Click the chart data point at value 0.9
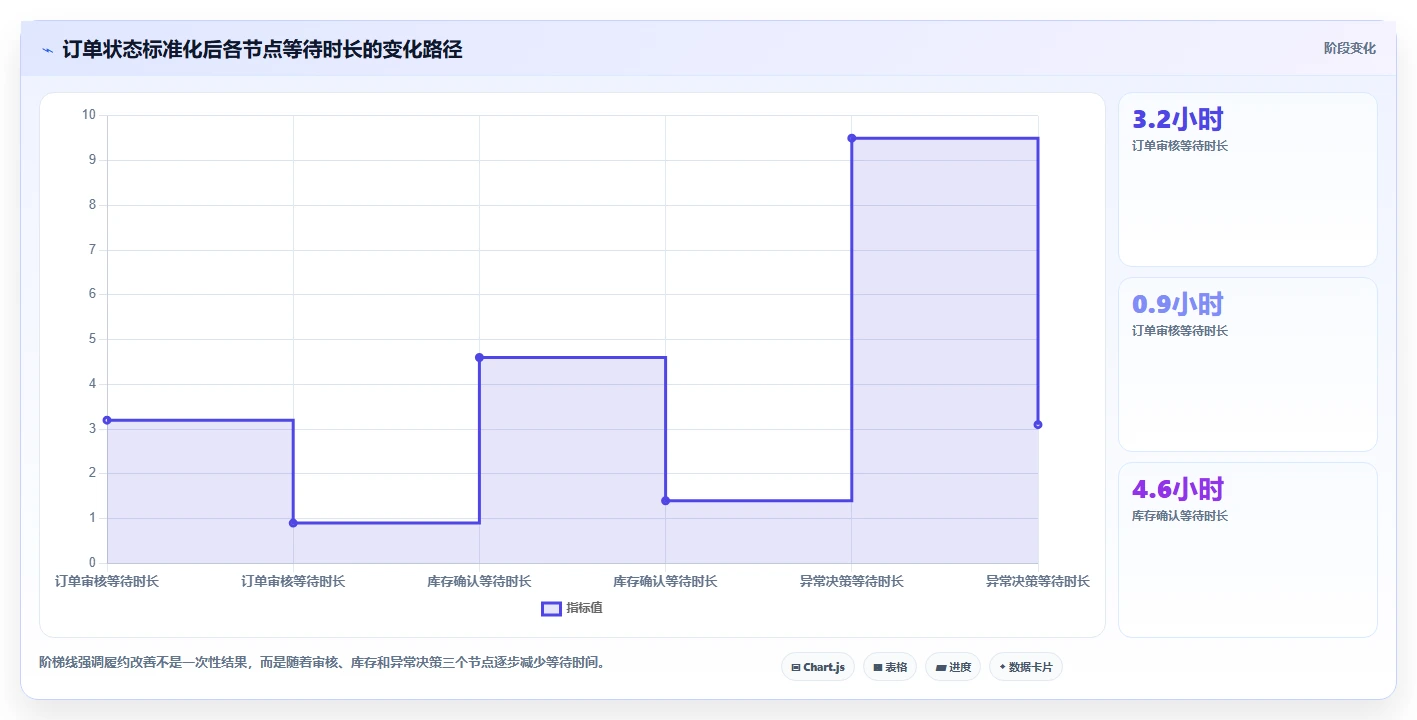Viewport: 1417px width, 720px height. point(293,523)
